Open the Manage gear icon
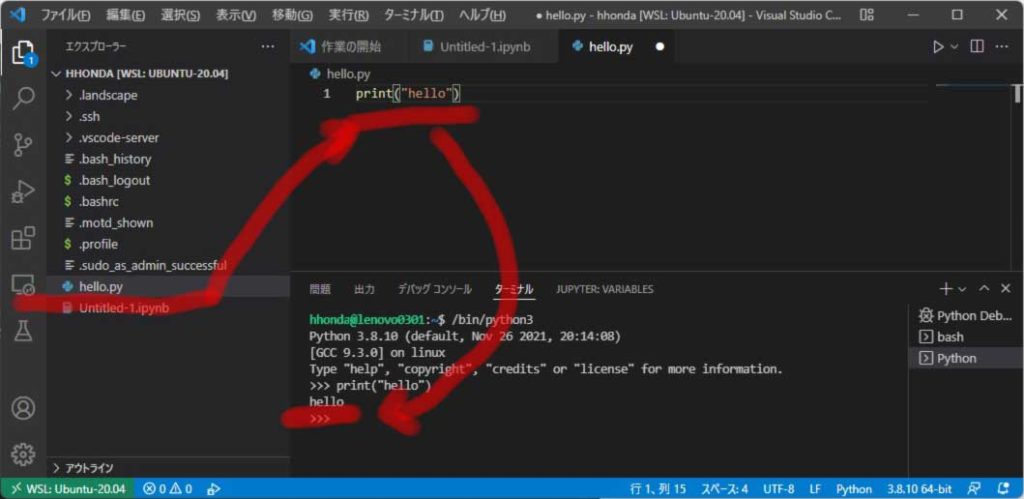 click(22, 453)
